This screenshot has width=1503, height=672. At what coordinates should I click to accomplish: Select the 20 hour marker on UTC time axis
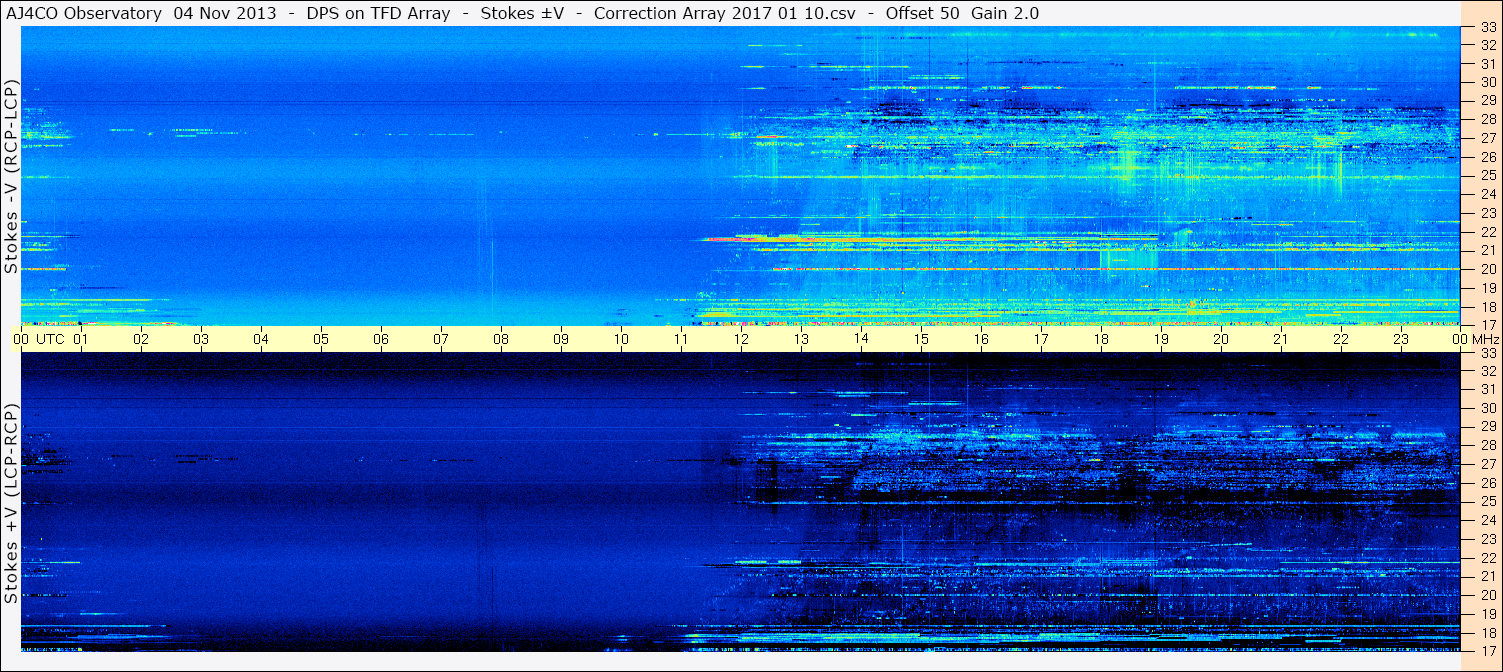(1221, 339)
